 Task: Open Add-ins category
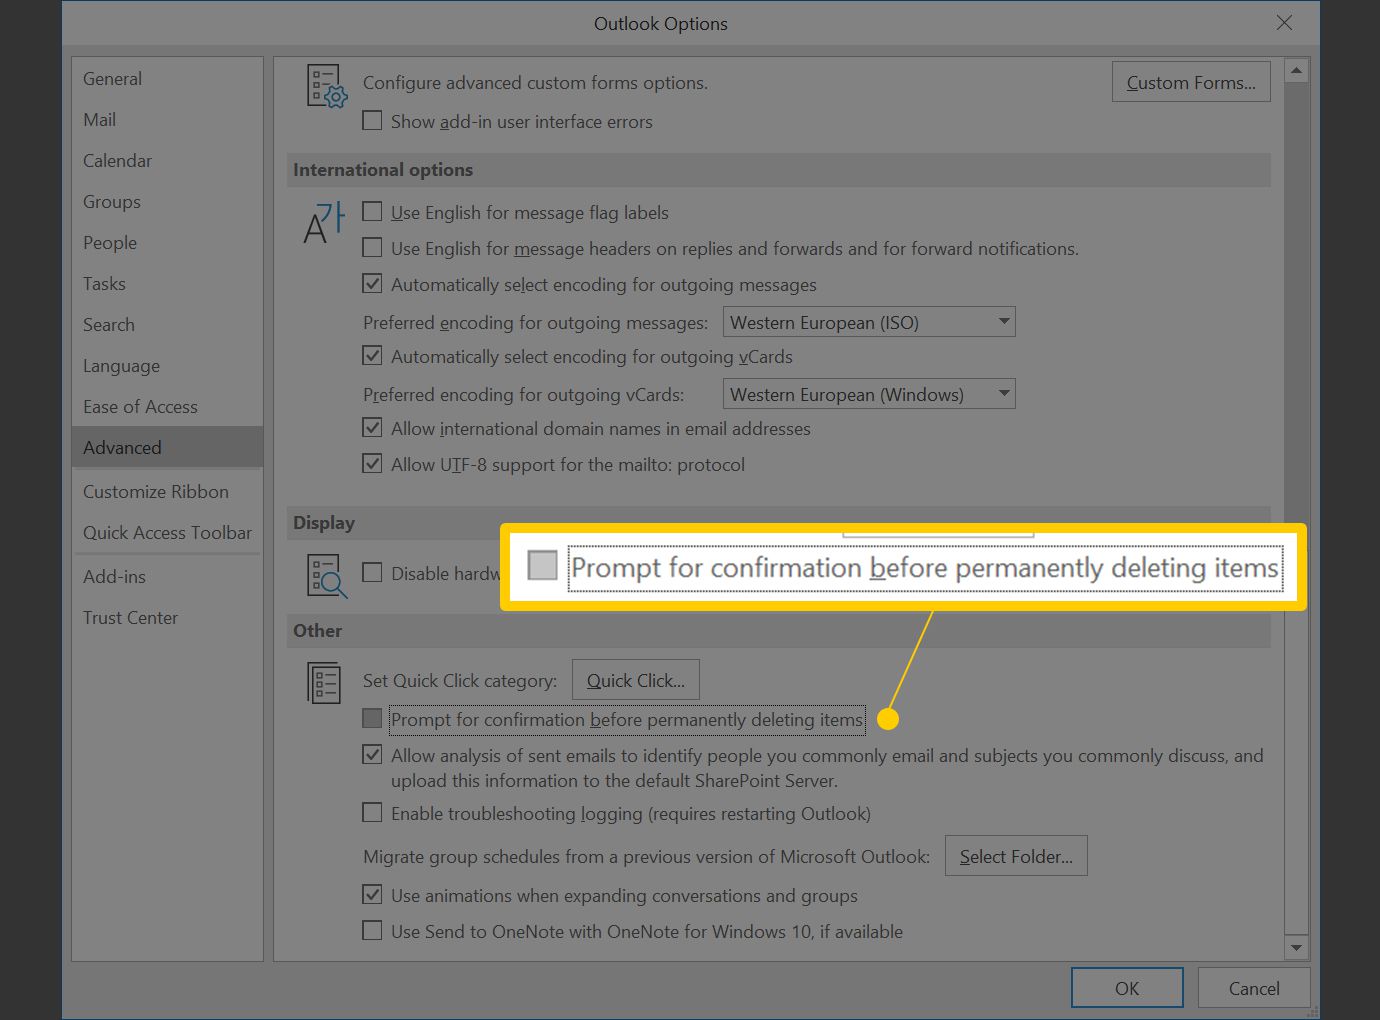(167, 576)
